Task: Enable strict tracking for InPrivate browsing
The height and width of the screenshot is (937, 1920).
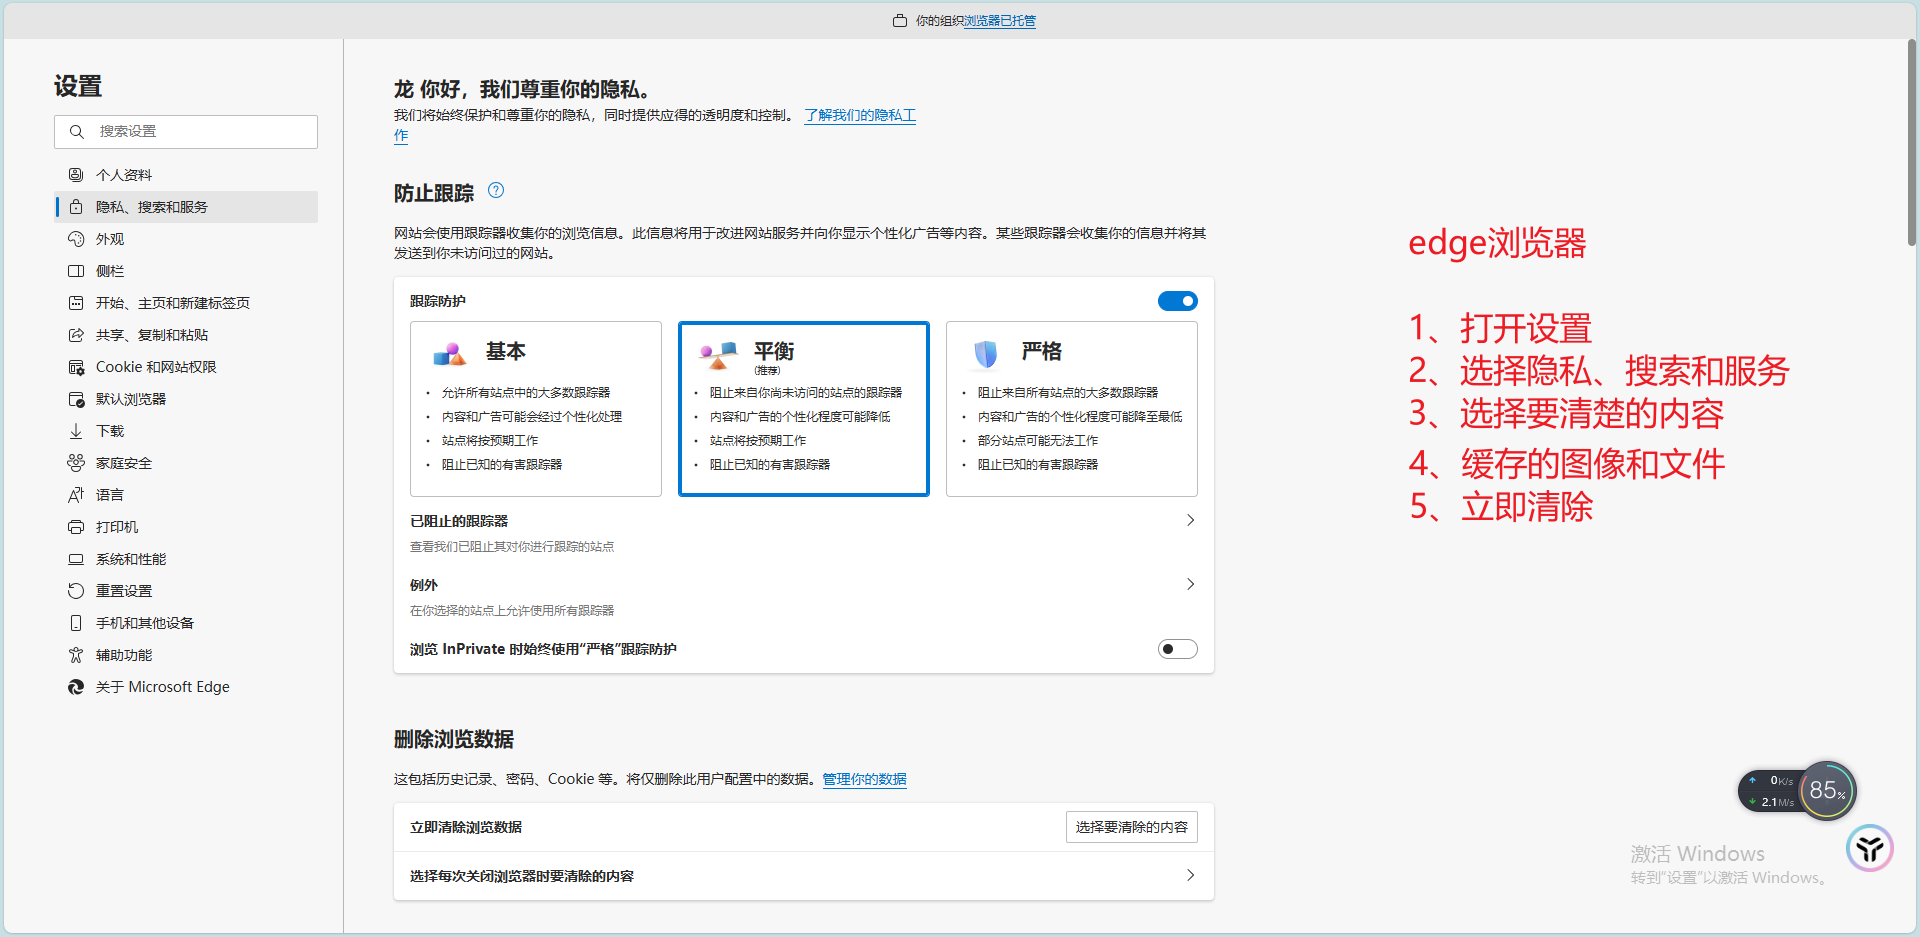Action: pyautogui.click(x=1178, y=649)
